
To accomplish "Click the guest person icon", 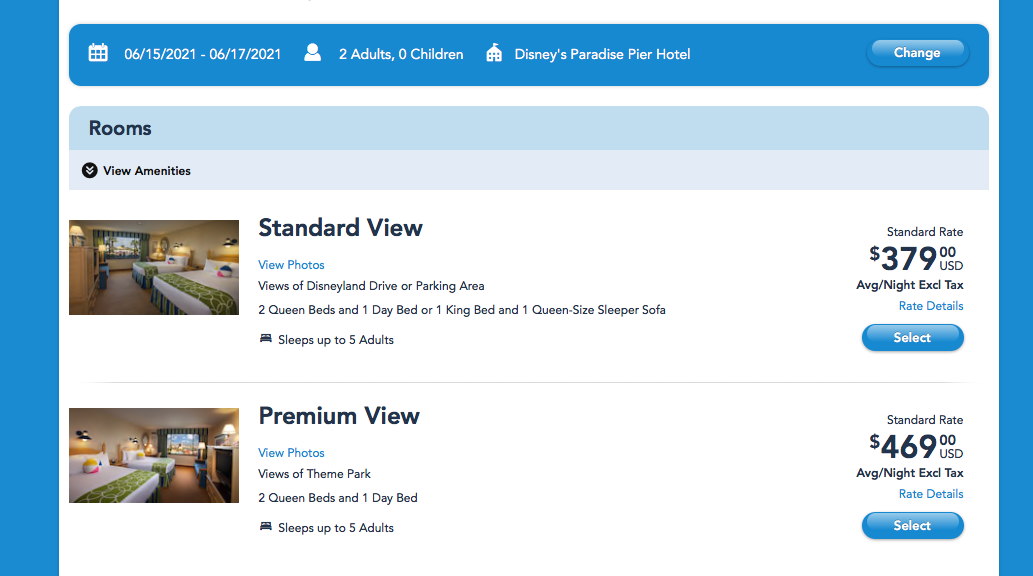I will click(x=313, y=53).
